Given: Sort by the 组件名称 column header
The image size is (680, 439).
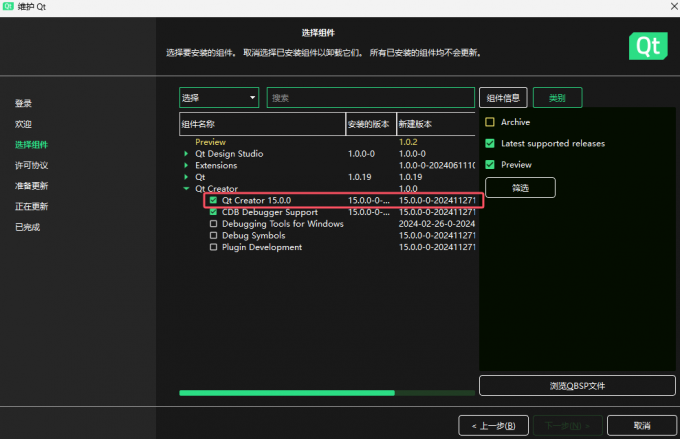Looking at the screenshot, I should pos(262,124).
